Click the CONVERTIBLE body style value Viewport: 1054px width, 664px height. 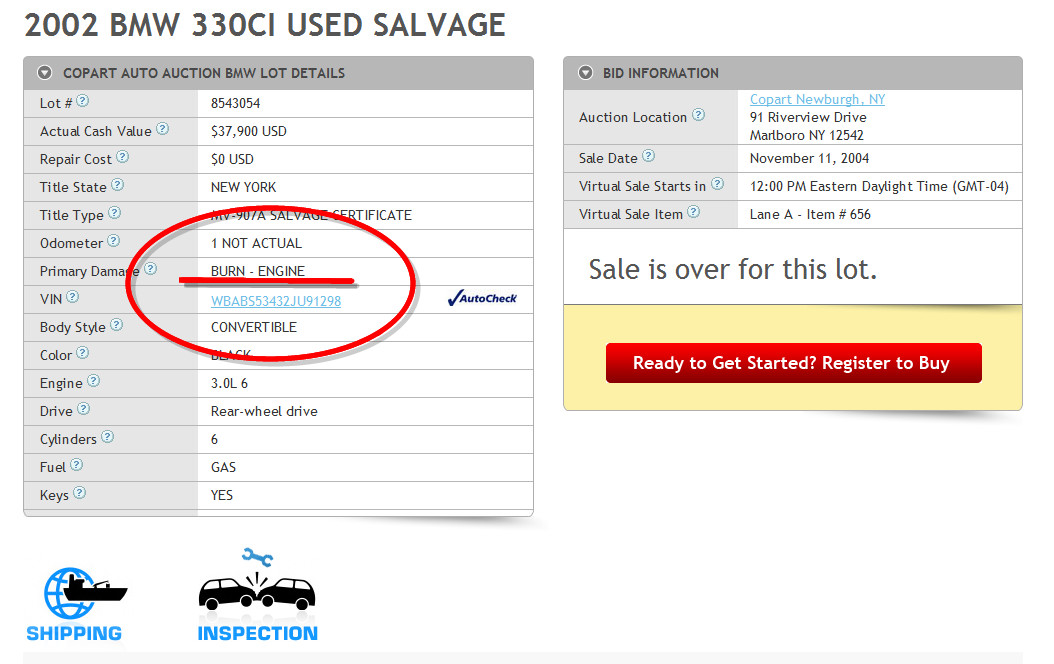(x=253, y=327)
